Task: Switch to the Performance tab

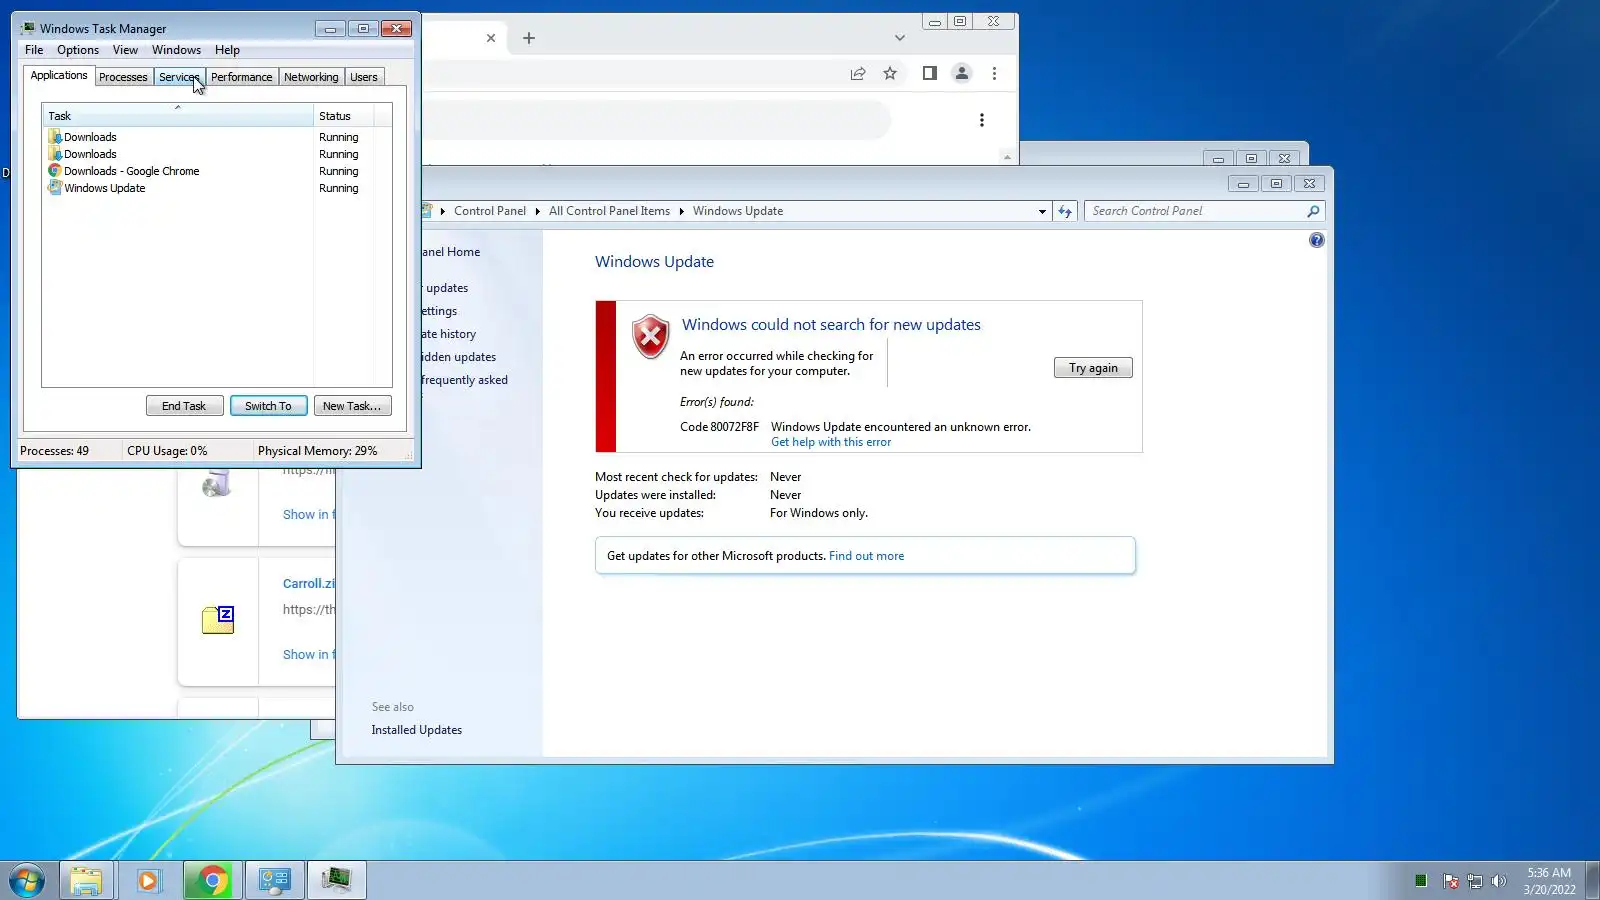Action: tap(241, 77)
